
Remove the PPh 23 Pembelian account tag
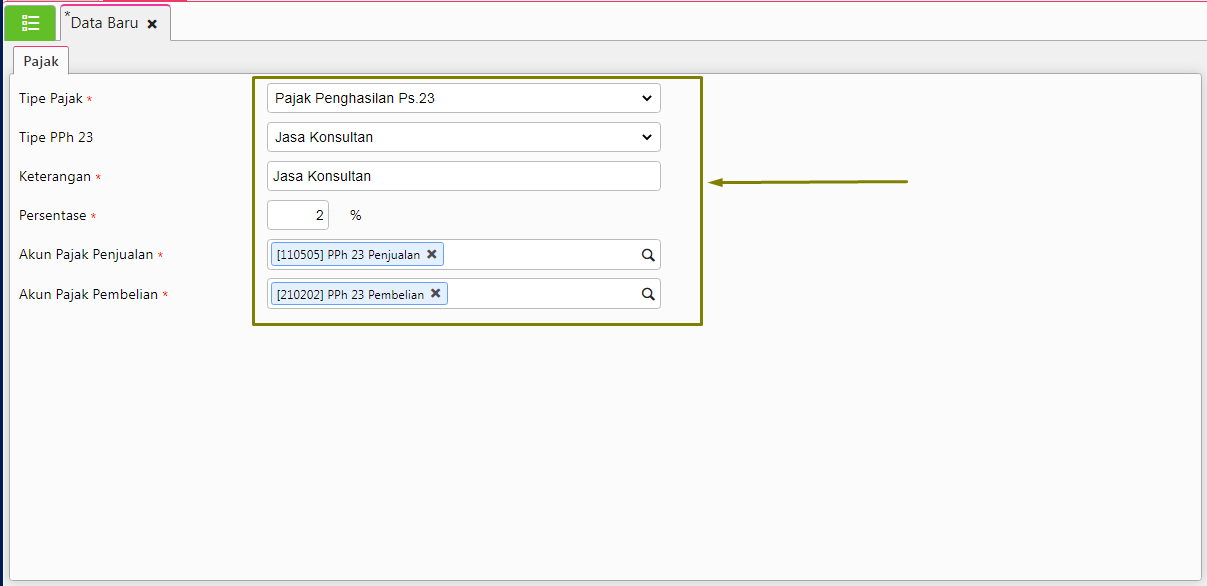coord(436,294)
